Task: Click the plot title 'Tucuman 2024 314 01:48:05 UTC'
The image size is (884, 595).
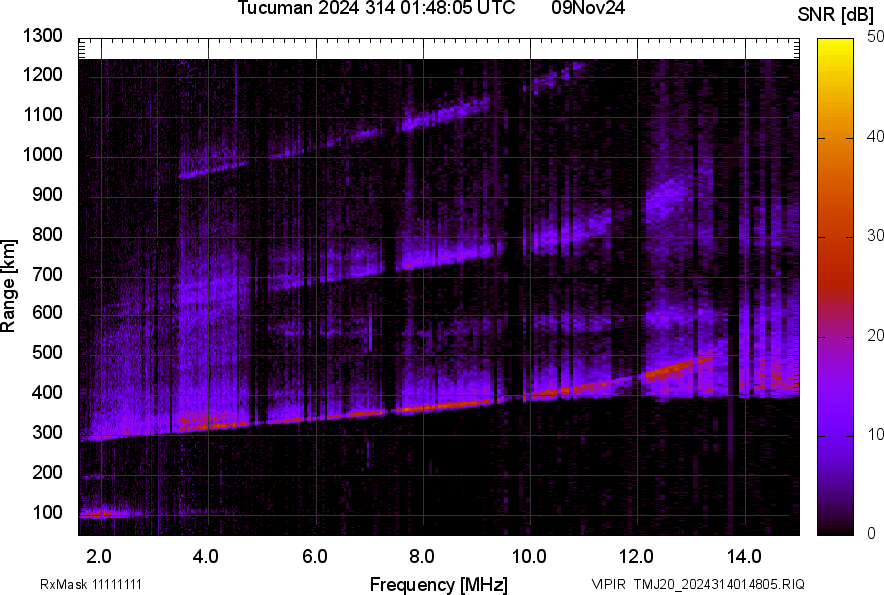Action: (x=376, y=9)
